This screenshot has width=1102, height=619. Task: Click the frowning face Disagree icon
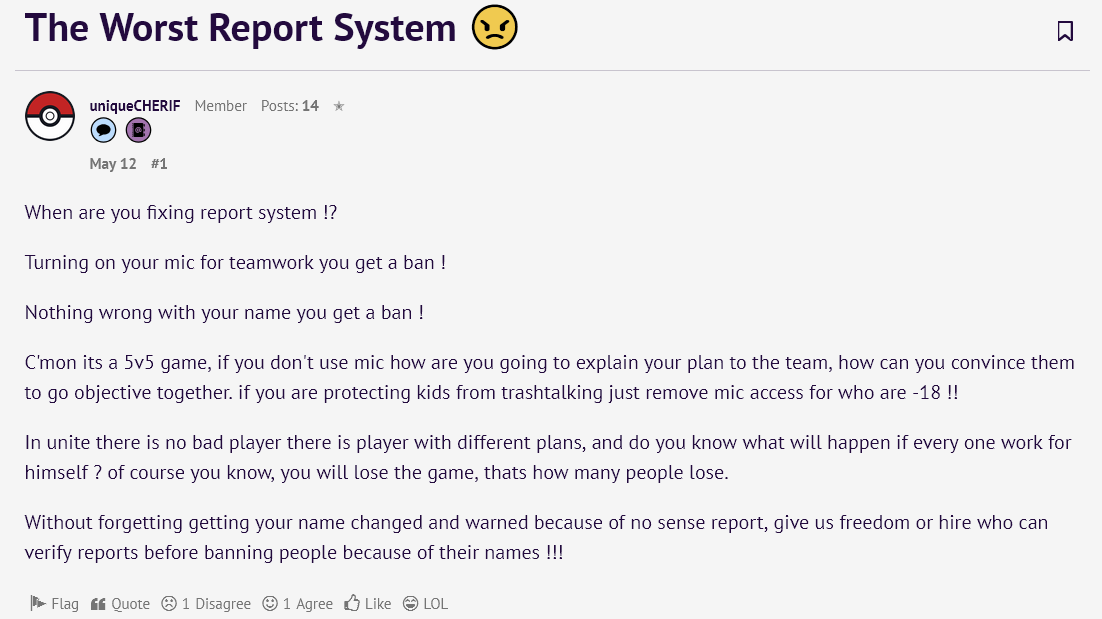pyautogui.click(x=169, y=603)
